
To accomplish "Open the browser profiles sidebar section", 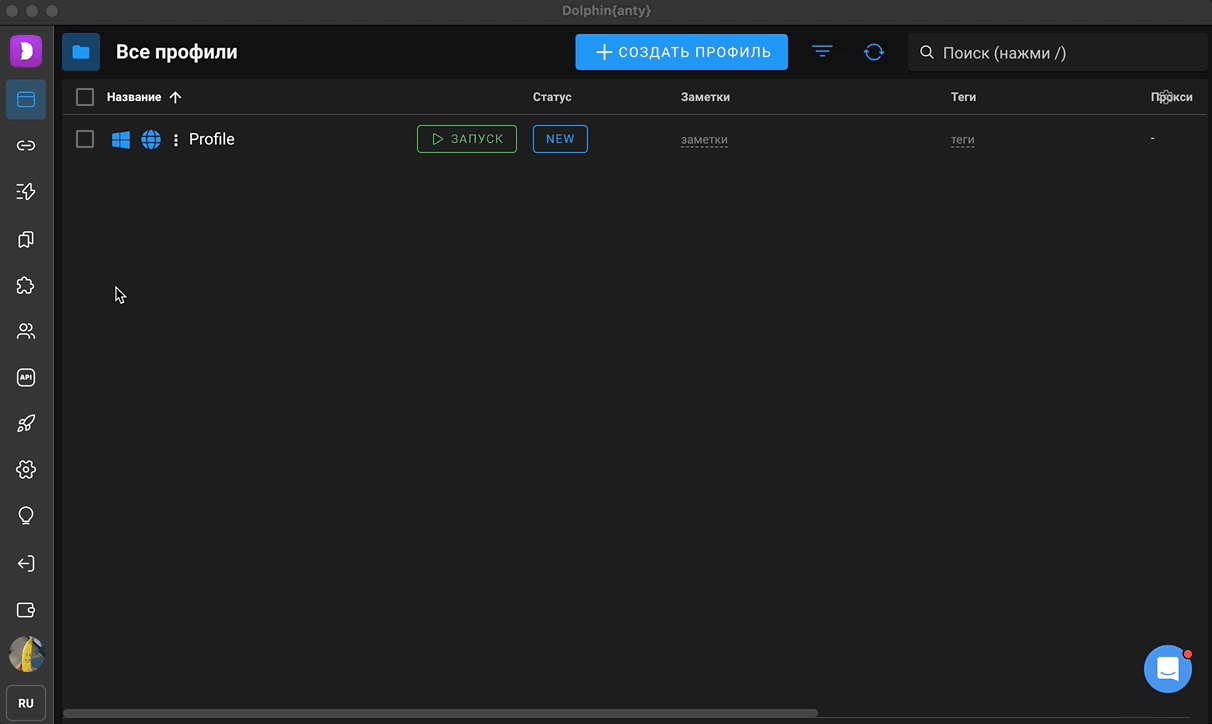I will pos(26,99).
